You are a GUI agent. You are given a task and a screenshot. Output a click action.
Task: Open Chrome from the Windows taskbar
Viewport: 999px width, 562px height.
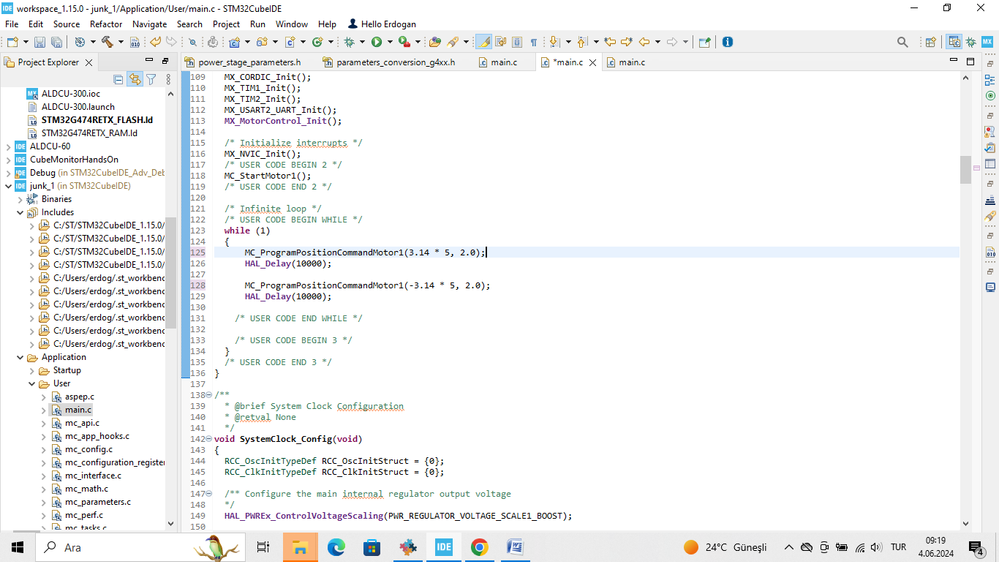479,547
